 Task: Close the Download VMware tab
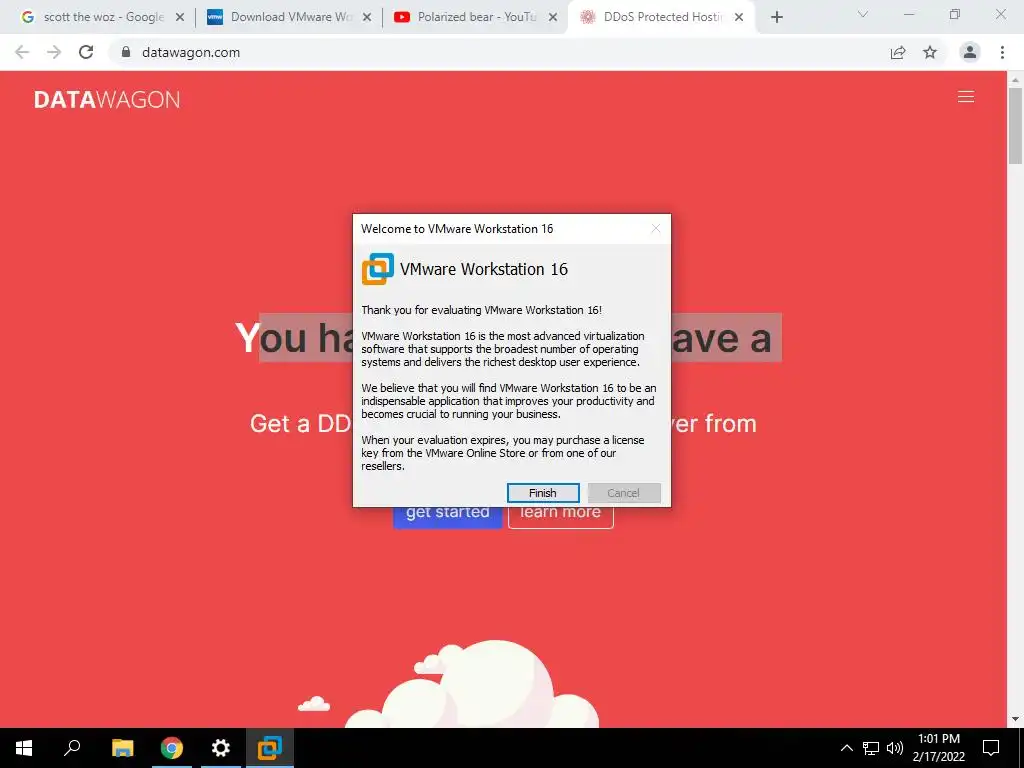[367, 18]
